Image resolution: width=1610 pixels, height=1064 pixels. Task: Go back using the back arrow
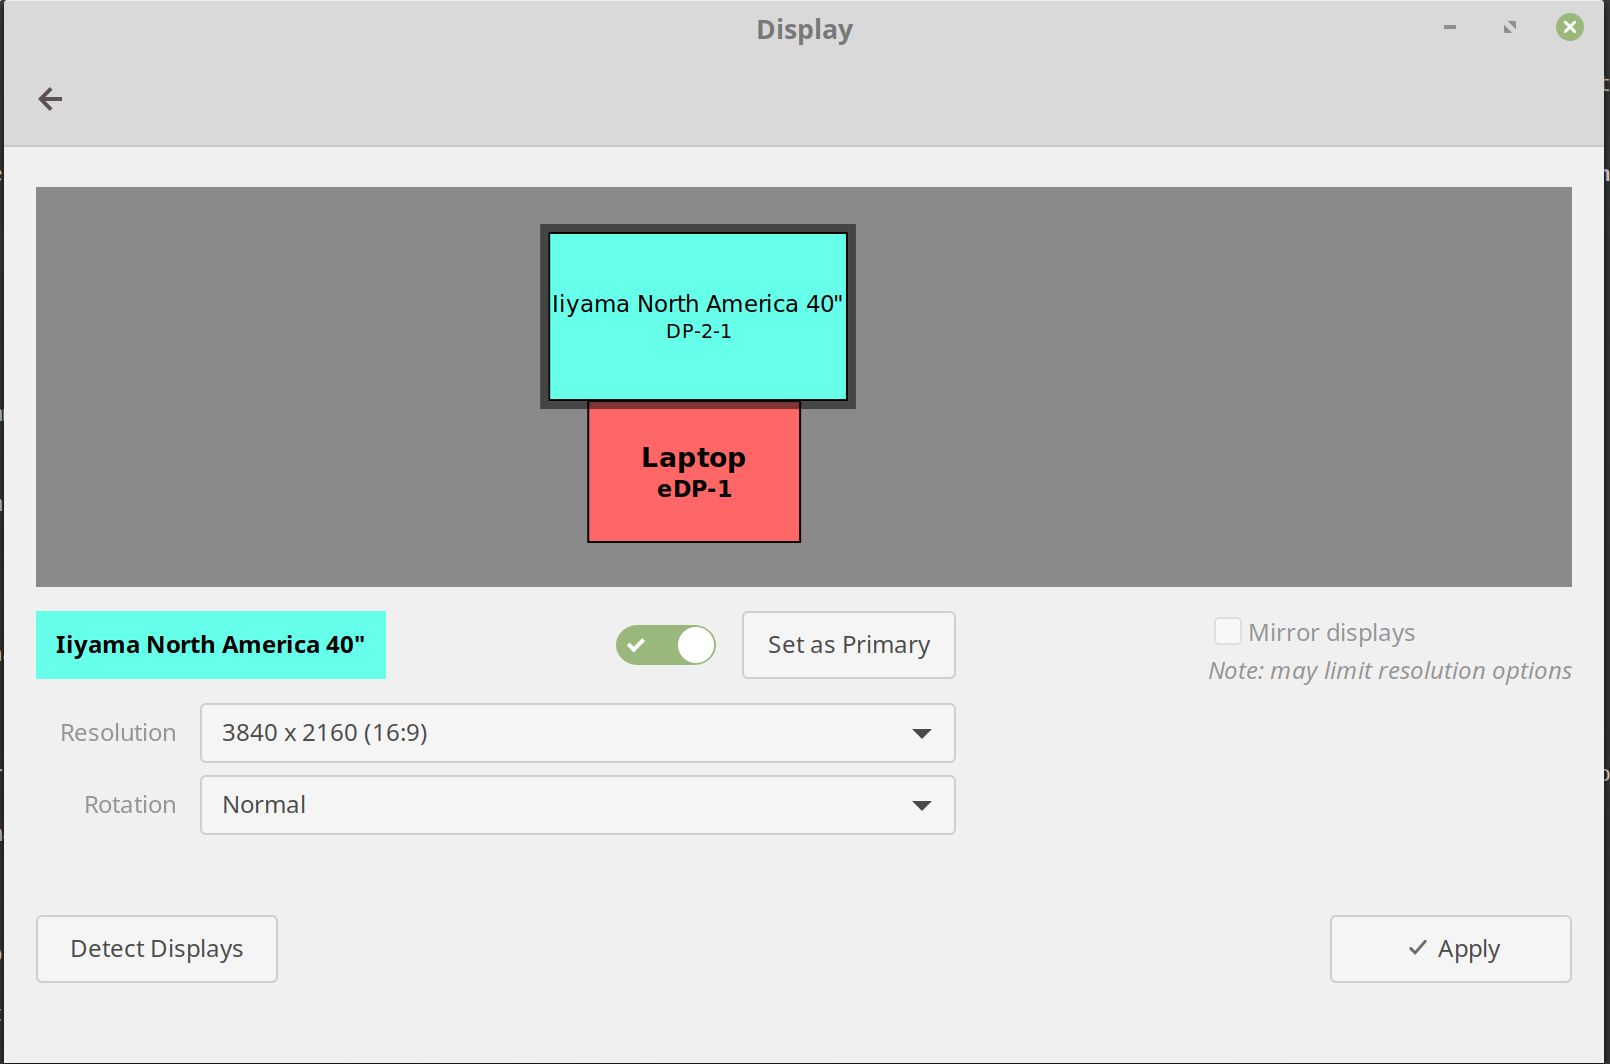click(50, 98)
